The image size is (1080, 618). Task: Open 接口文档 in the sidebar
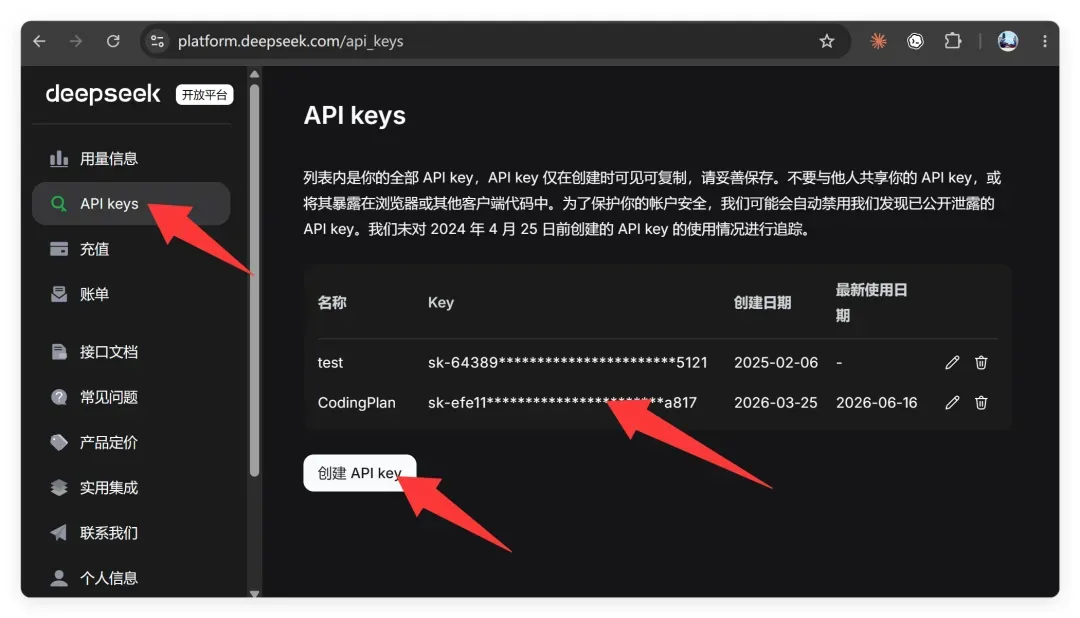pos(131,352)
